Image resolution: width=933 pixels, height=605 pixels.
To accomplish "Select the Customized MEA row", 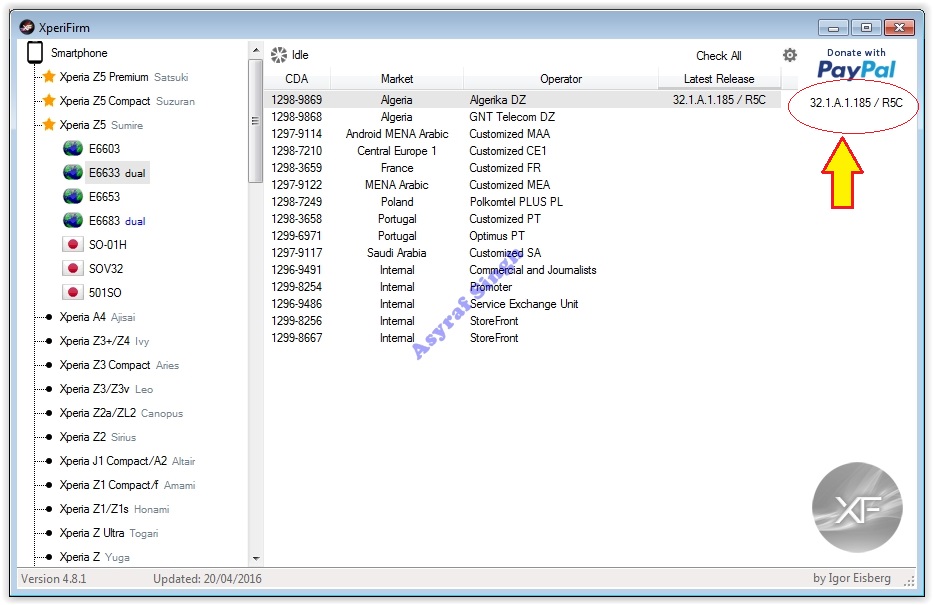I will click(522, 184).
